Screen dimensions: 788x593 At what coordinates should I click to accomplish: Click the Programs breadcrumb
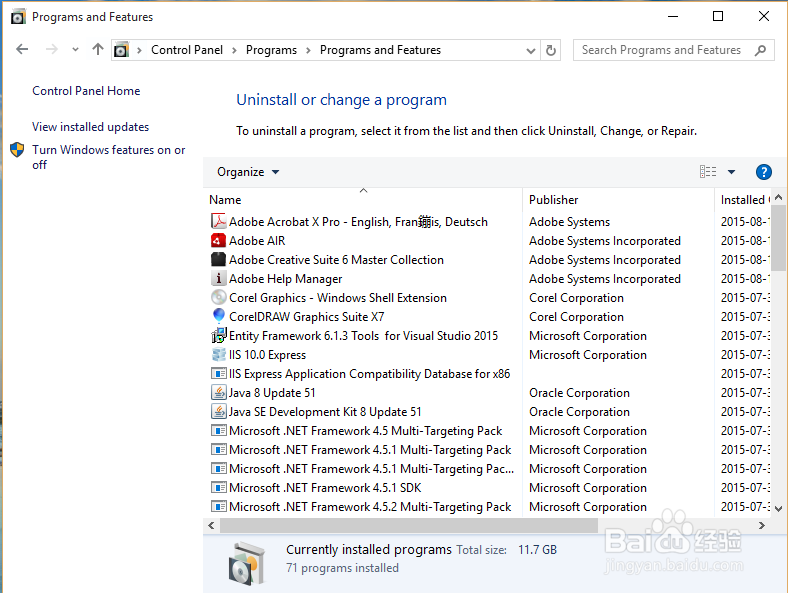coord(271,50)
